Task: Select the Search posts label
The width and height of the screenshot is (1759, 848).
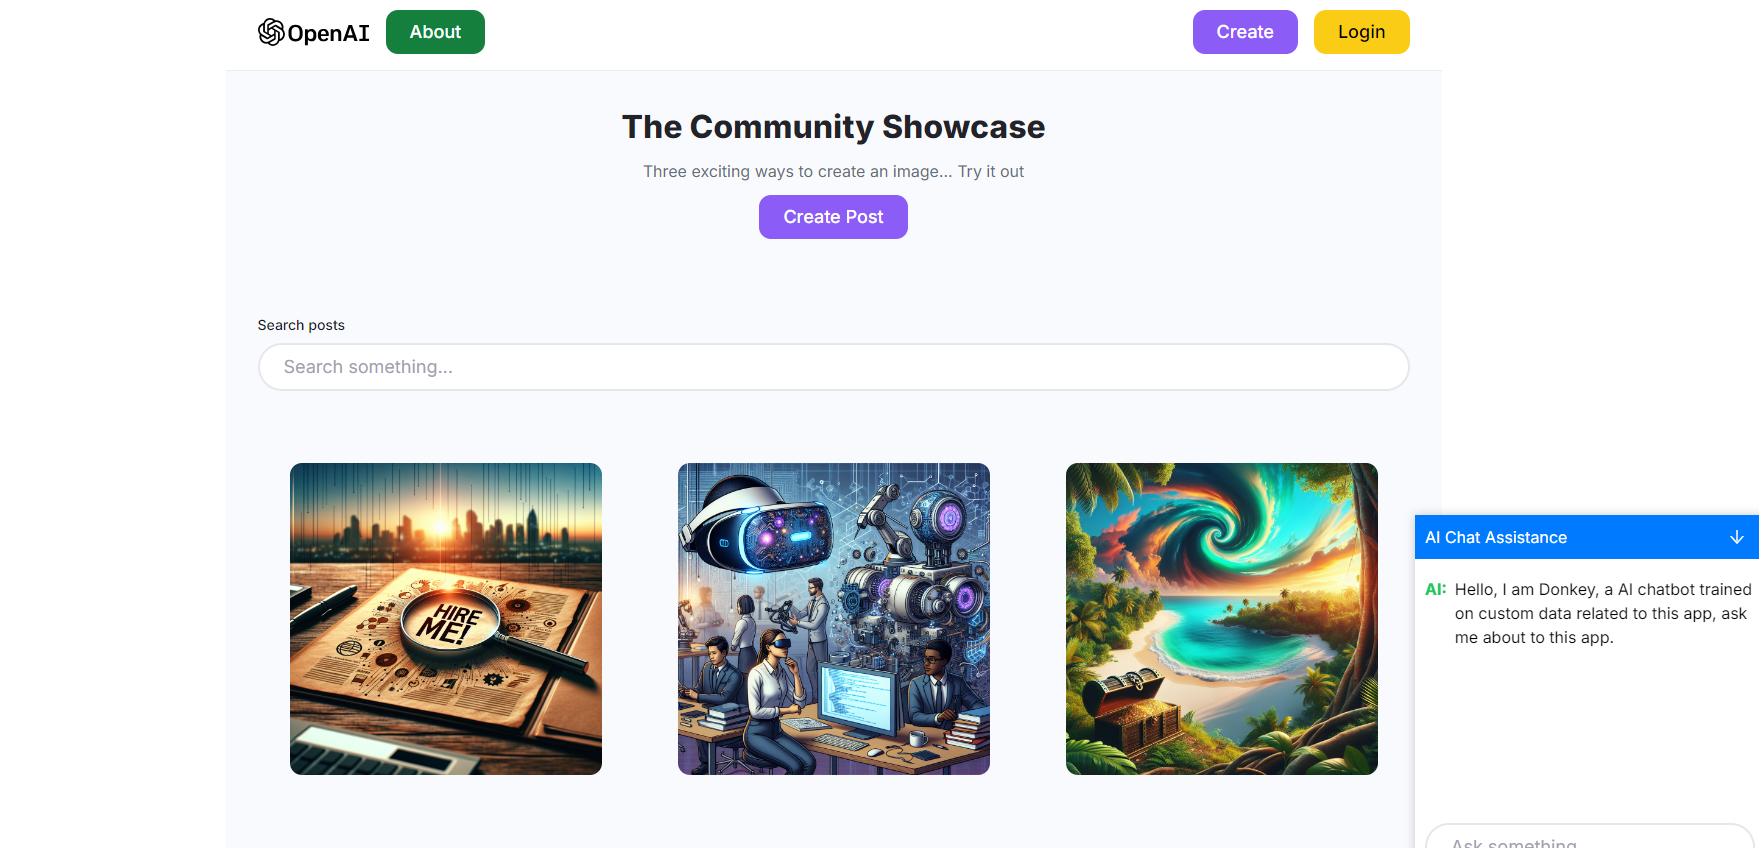Action: pos(301,325)
